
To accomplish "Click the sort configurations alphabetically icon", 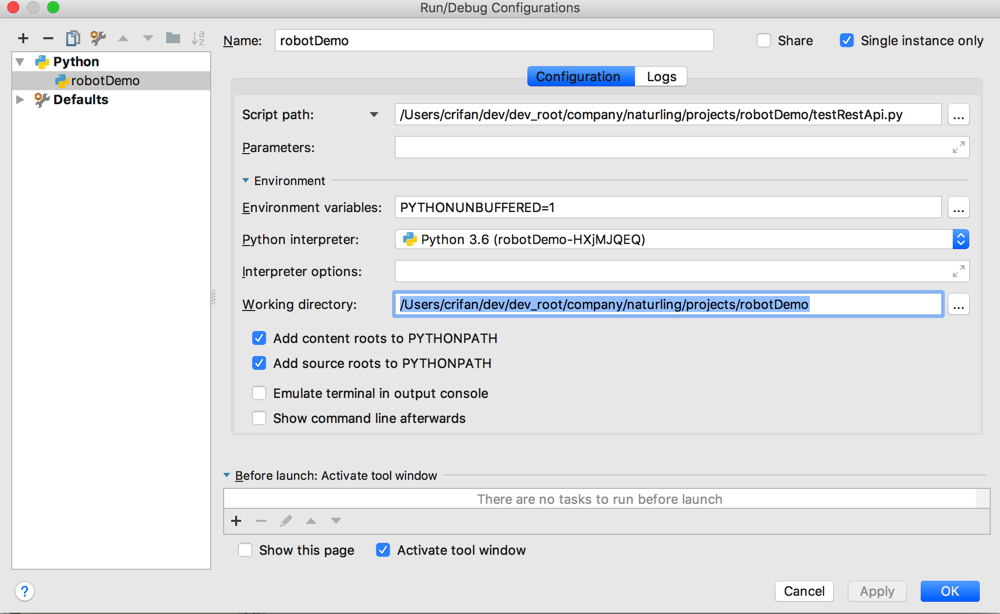I will [x=198, y=39].
